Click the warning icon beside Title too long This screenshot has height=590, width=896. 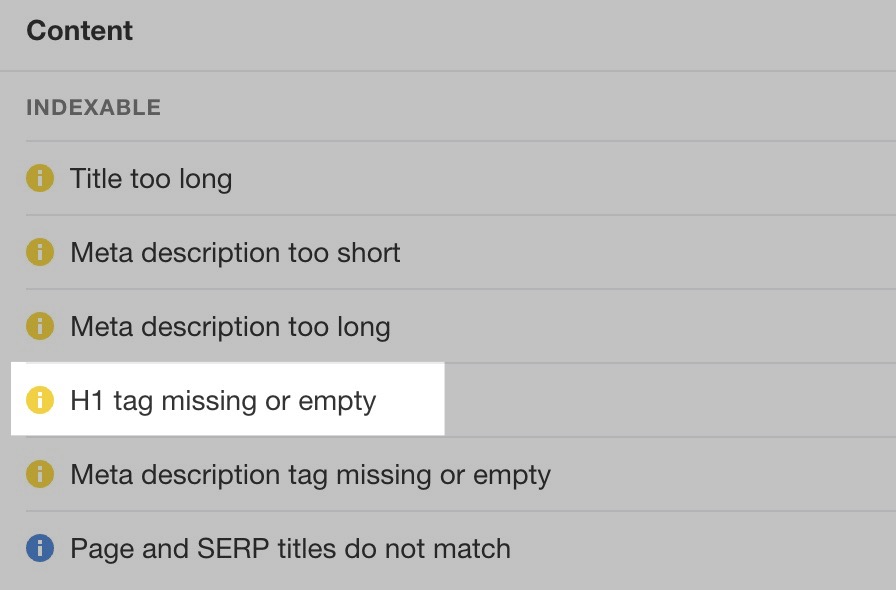pyautogui.click(x=40, y=178)
